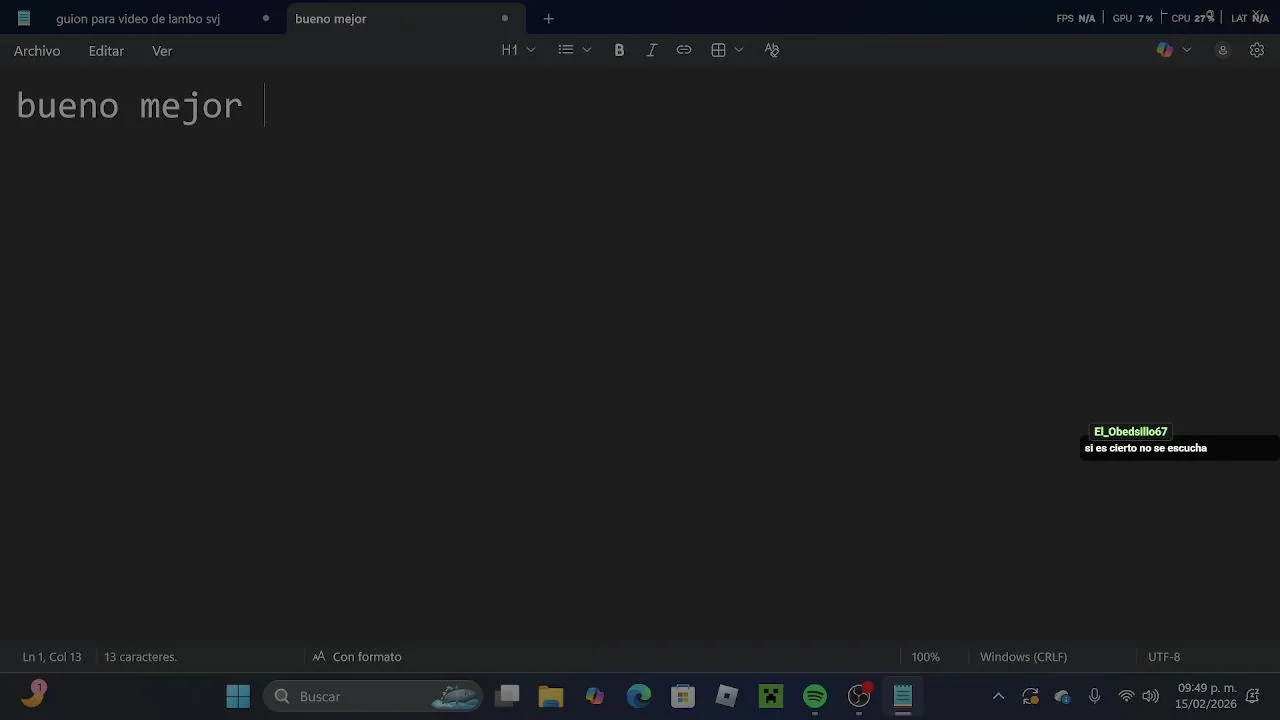Insert a link with the link icon
1280x720 pixels.
(684, 50)
